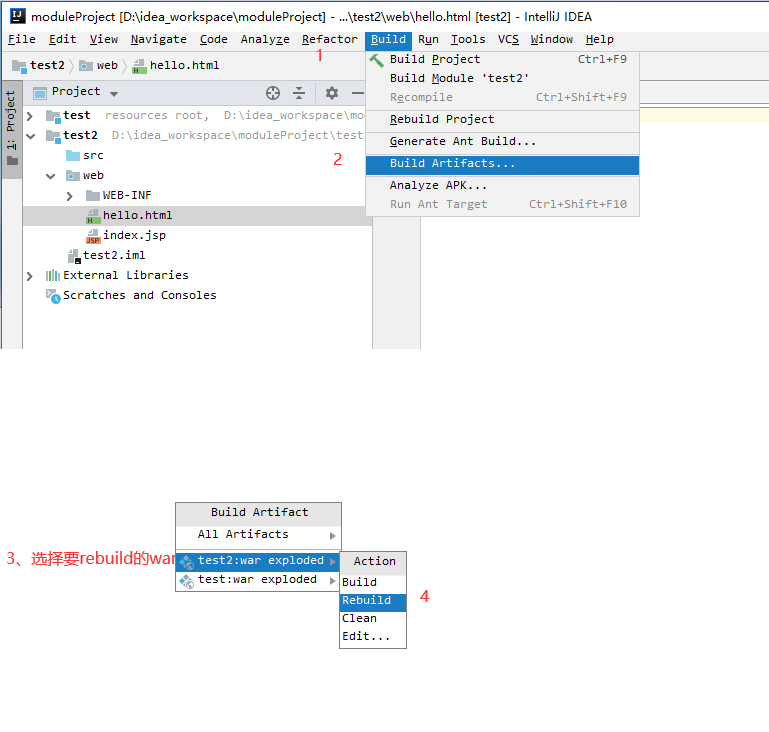Click the test2.iml file icon
The width and height of the screenshot is (769, 732).
(74, 256)
